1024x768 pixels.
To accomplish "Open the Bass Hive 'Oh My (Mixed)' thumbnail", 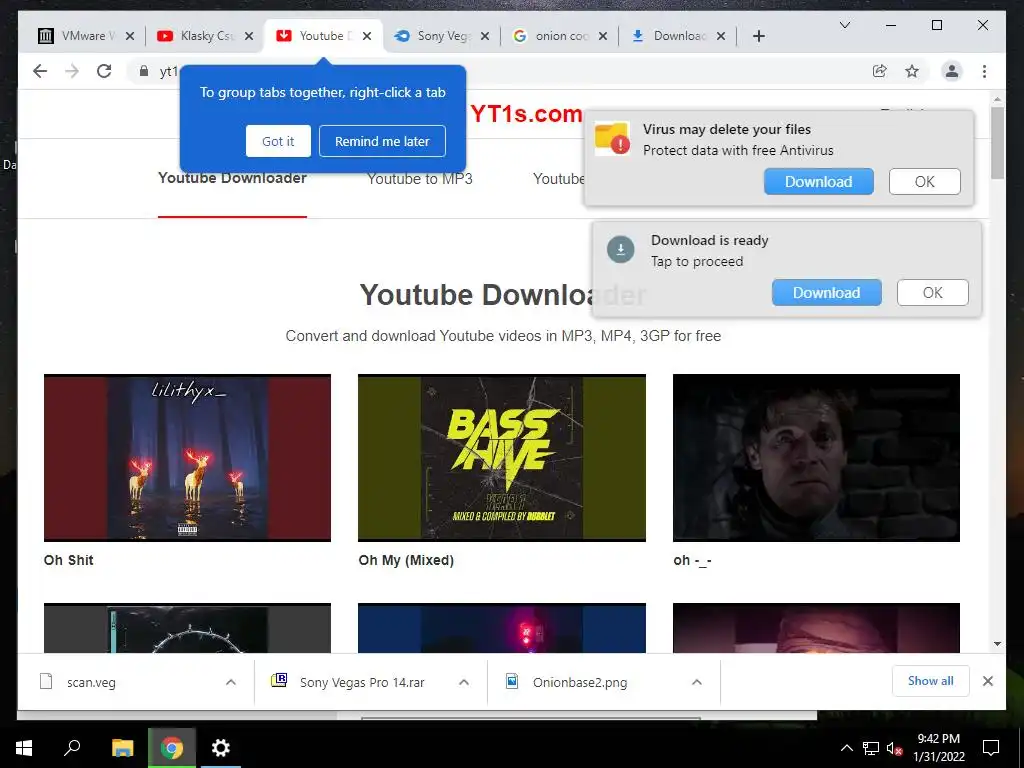I will [502, 457].
